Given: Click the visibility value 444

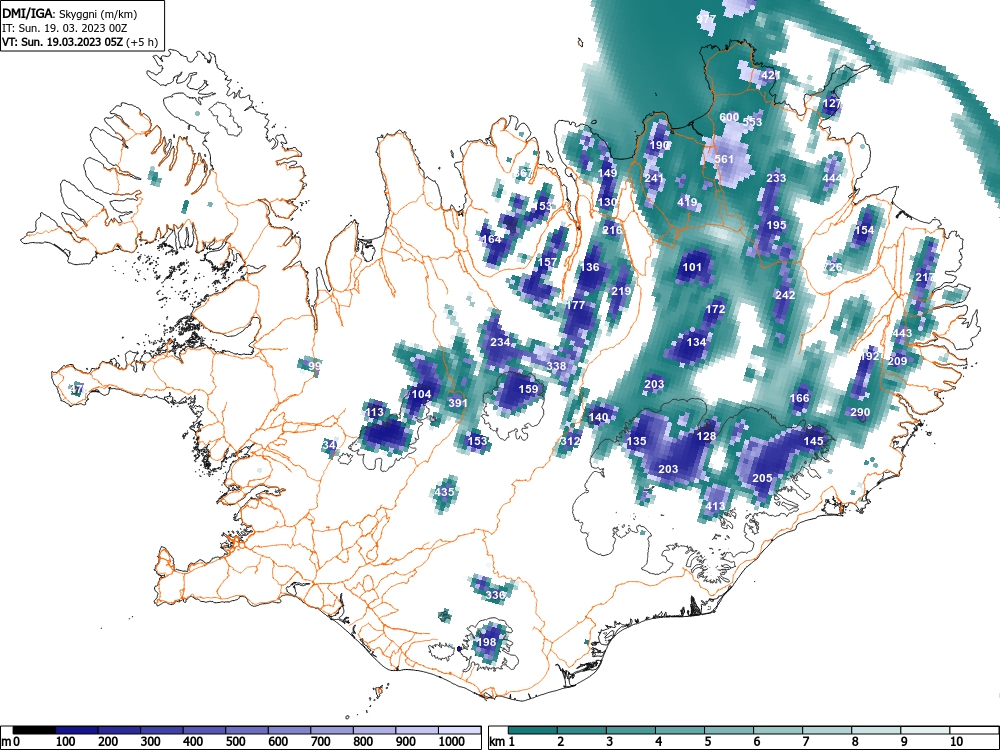Looking at the screenshot, I should 832,179.
